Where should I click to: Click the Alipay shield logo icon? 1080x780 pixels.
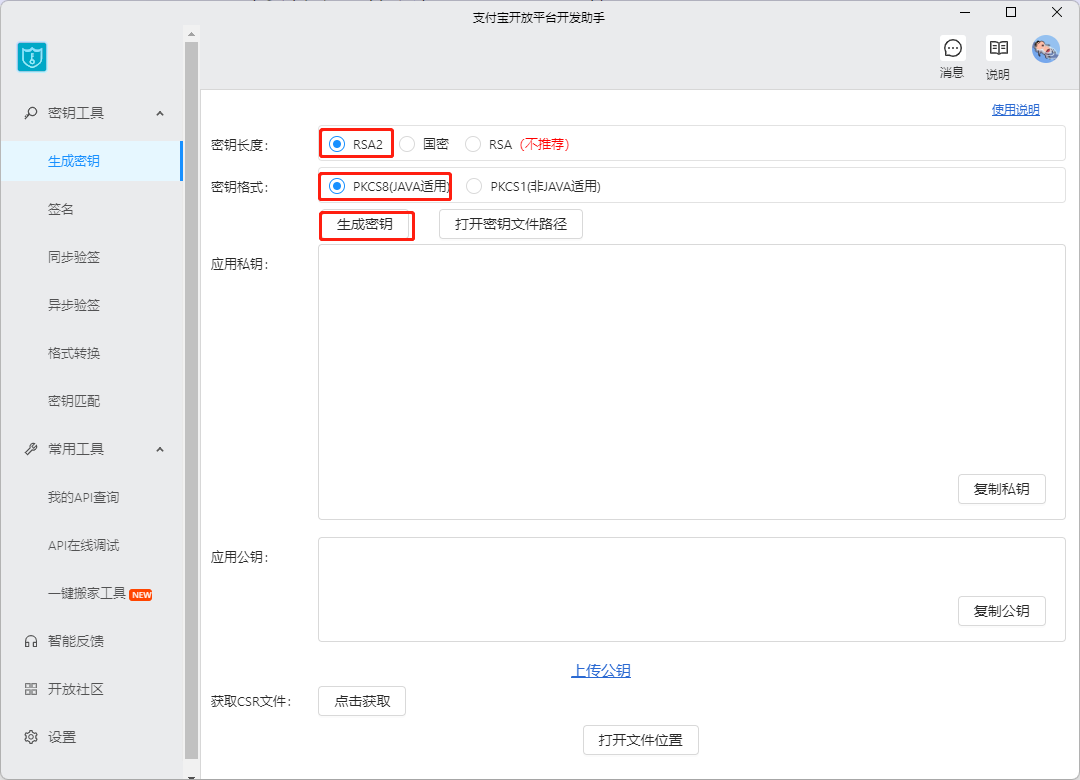32,57
